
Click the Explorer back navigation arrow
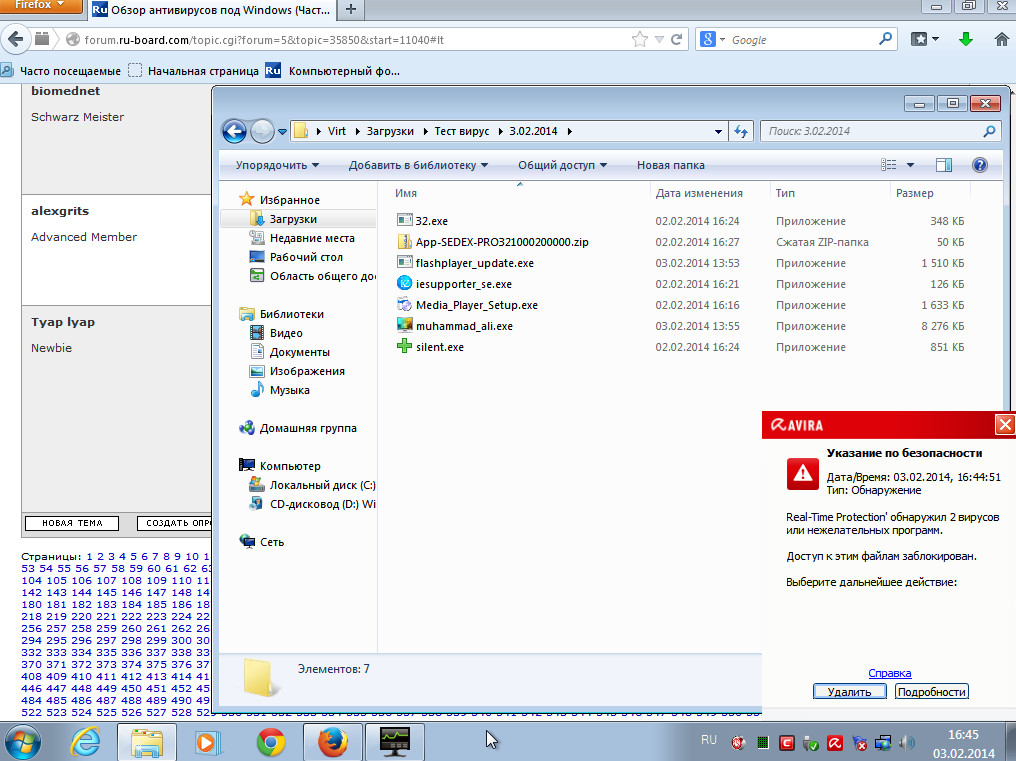click(x=234, y=131)
